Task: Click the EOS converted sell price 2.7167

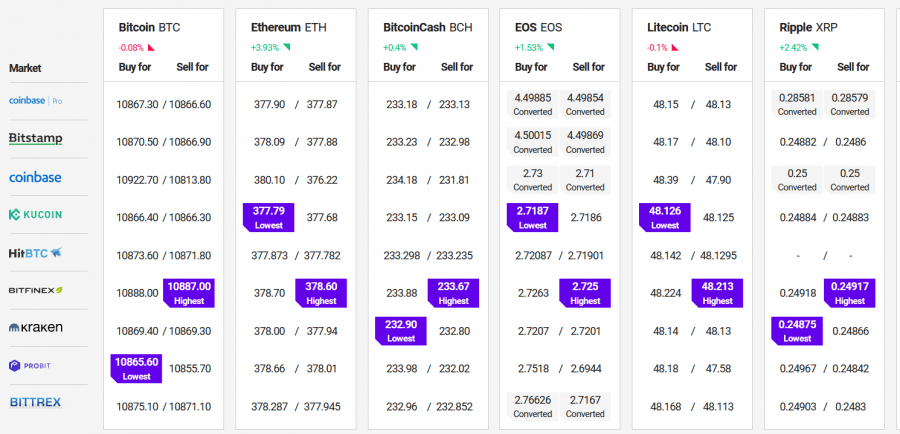Action: point(585,406)
